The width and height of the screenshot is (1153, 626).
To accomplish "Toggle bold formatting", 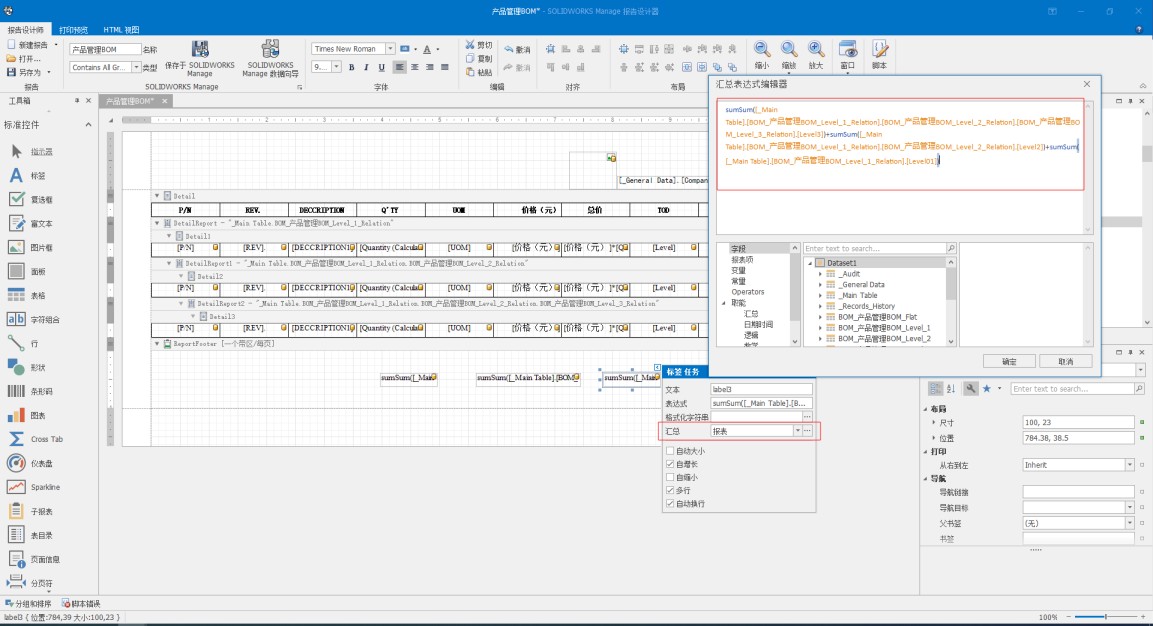I will 351,68.
